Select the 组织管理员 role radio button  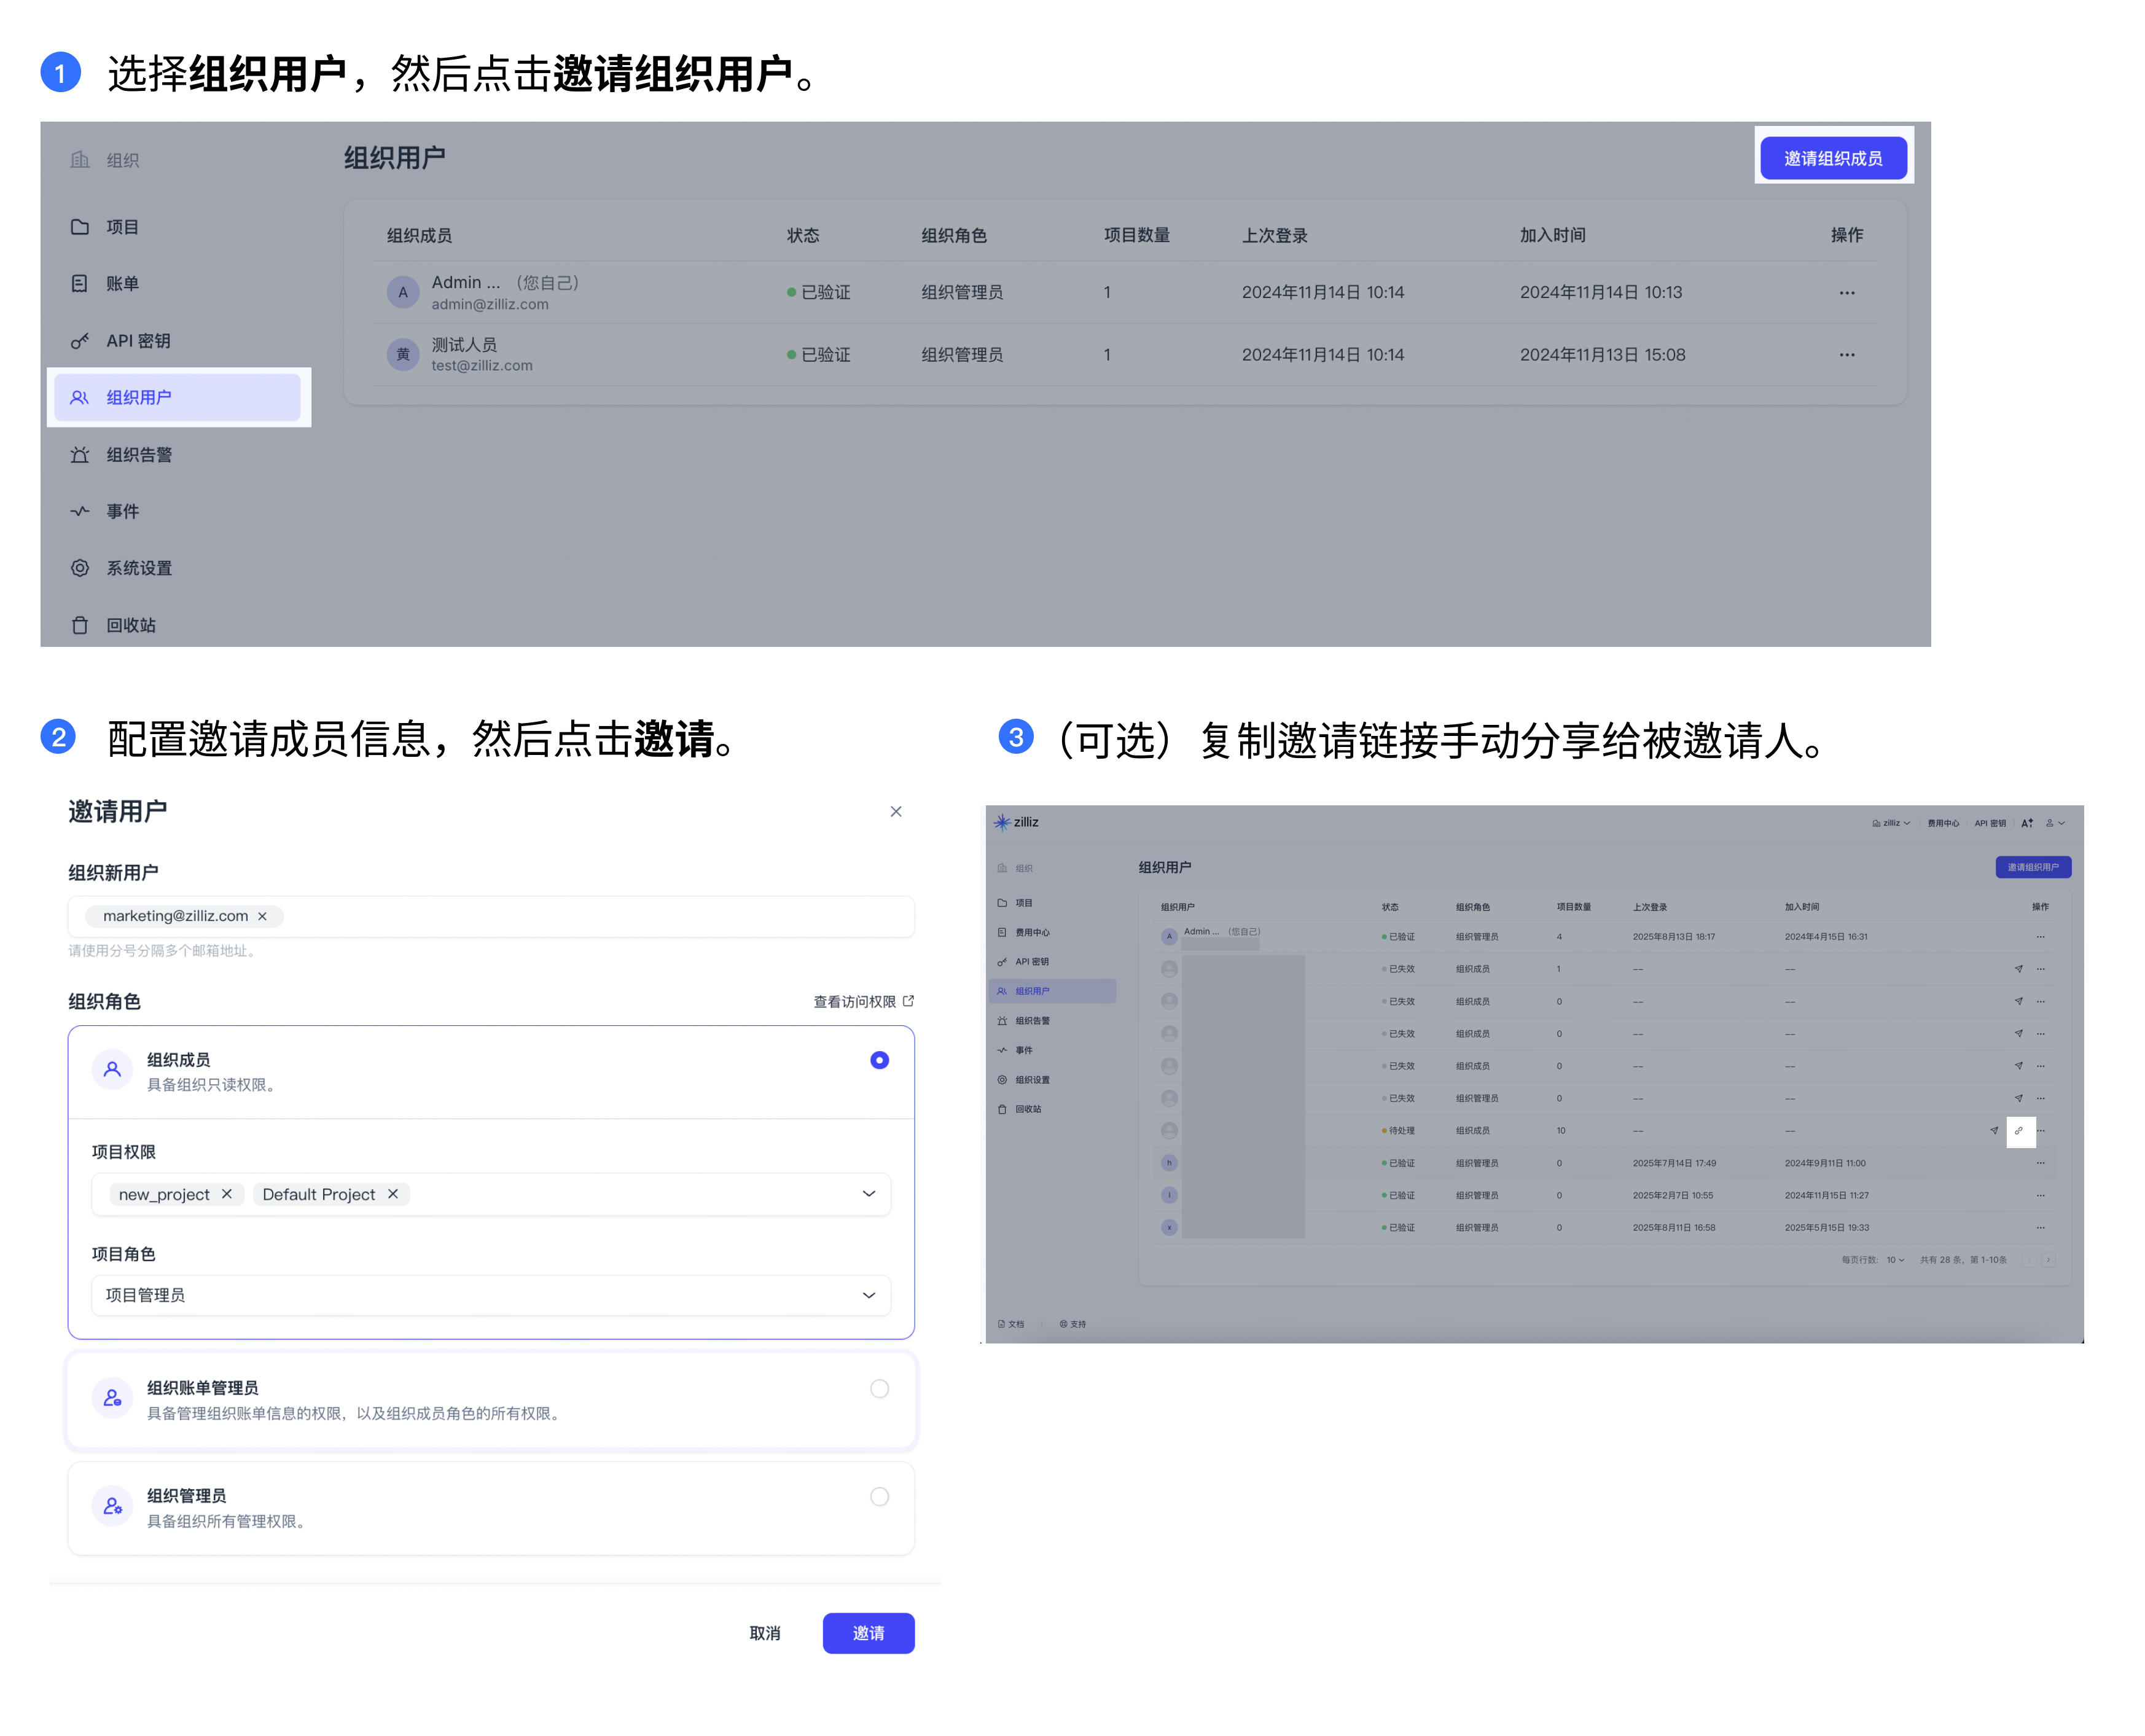point(879,1497)
